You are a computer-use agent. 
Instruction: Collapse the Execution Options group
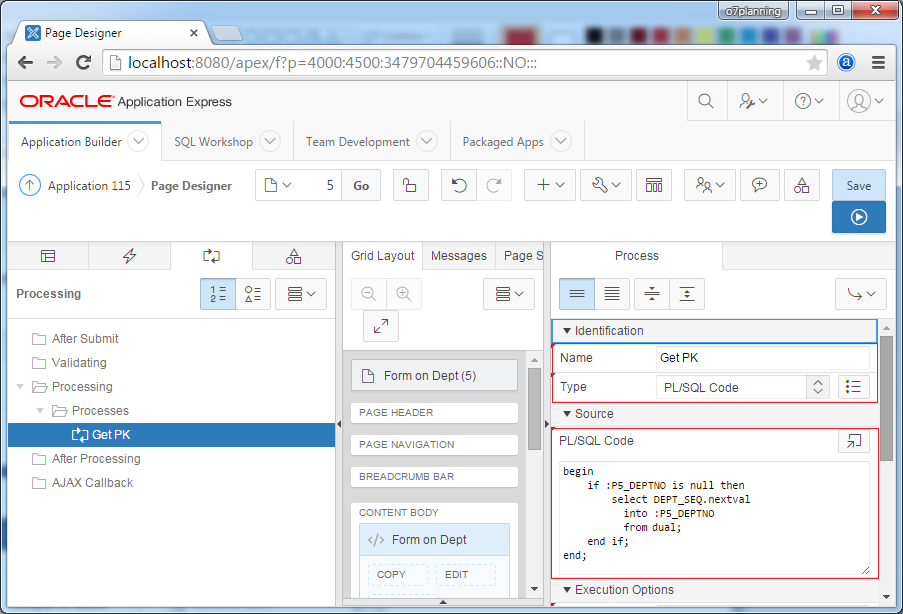[567, 590]
